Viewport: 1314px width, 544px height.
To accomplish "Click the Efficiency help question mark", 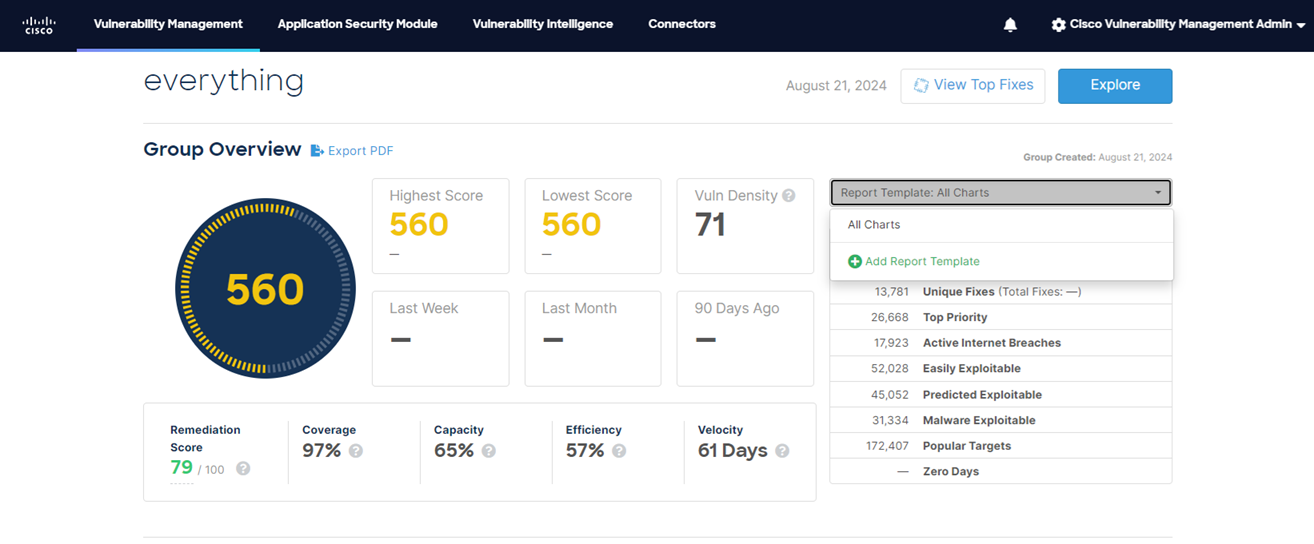I will point(619,451).
